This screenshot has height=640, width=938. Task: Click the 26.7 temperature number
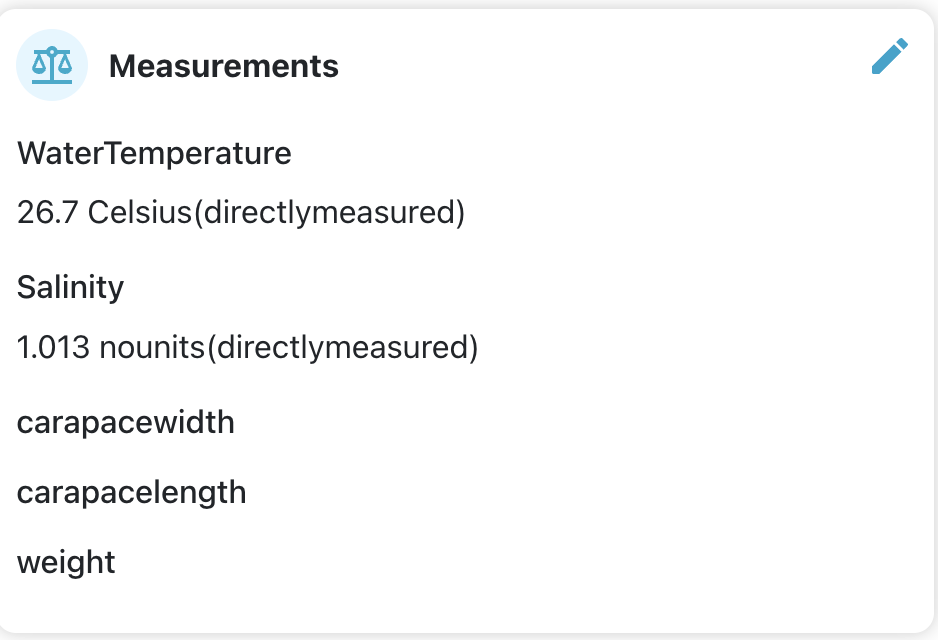coord(48,213)
